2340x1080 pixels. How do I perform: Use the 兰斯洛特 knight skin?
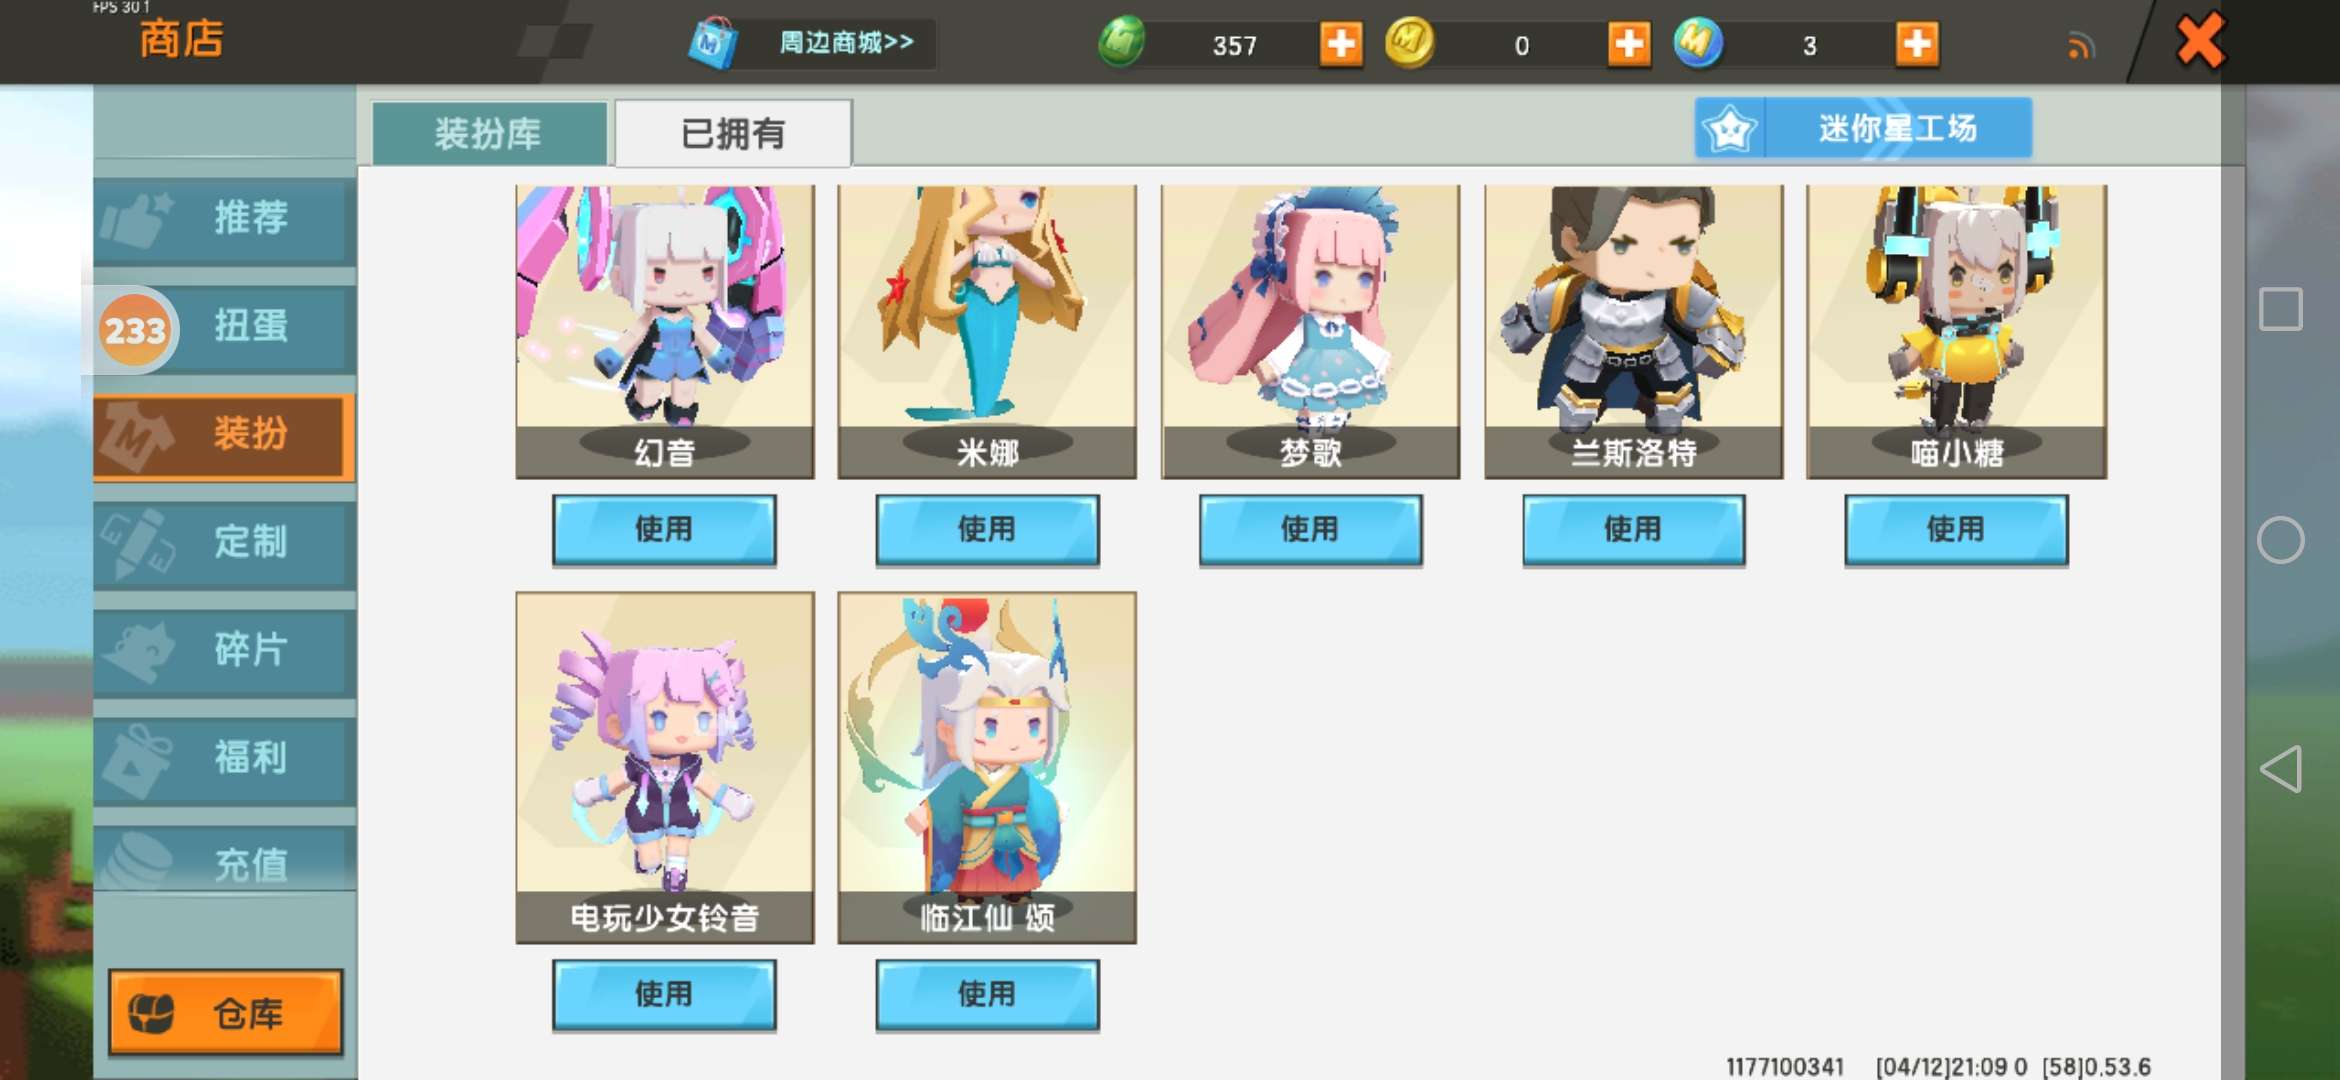1633,530
